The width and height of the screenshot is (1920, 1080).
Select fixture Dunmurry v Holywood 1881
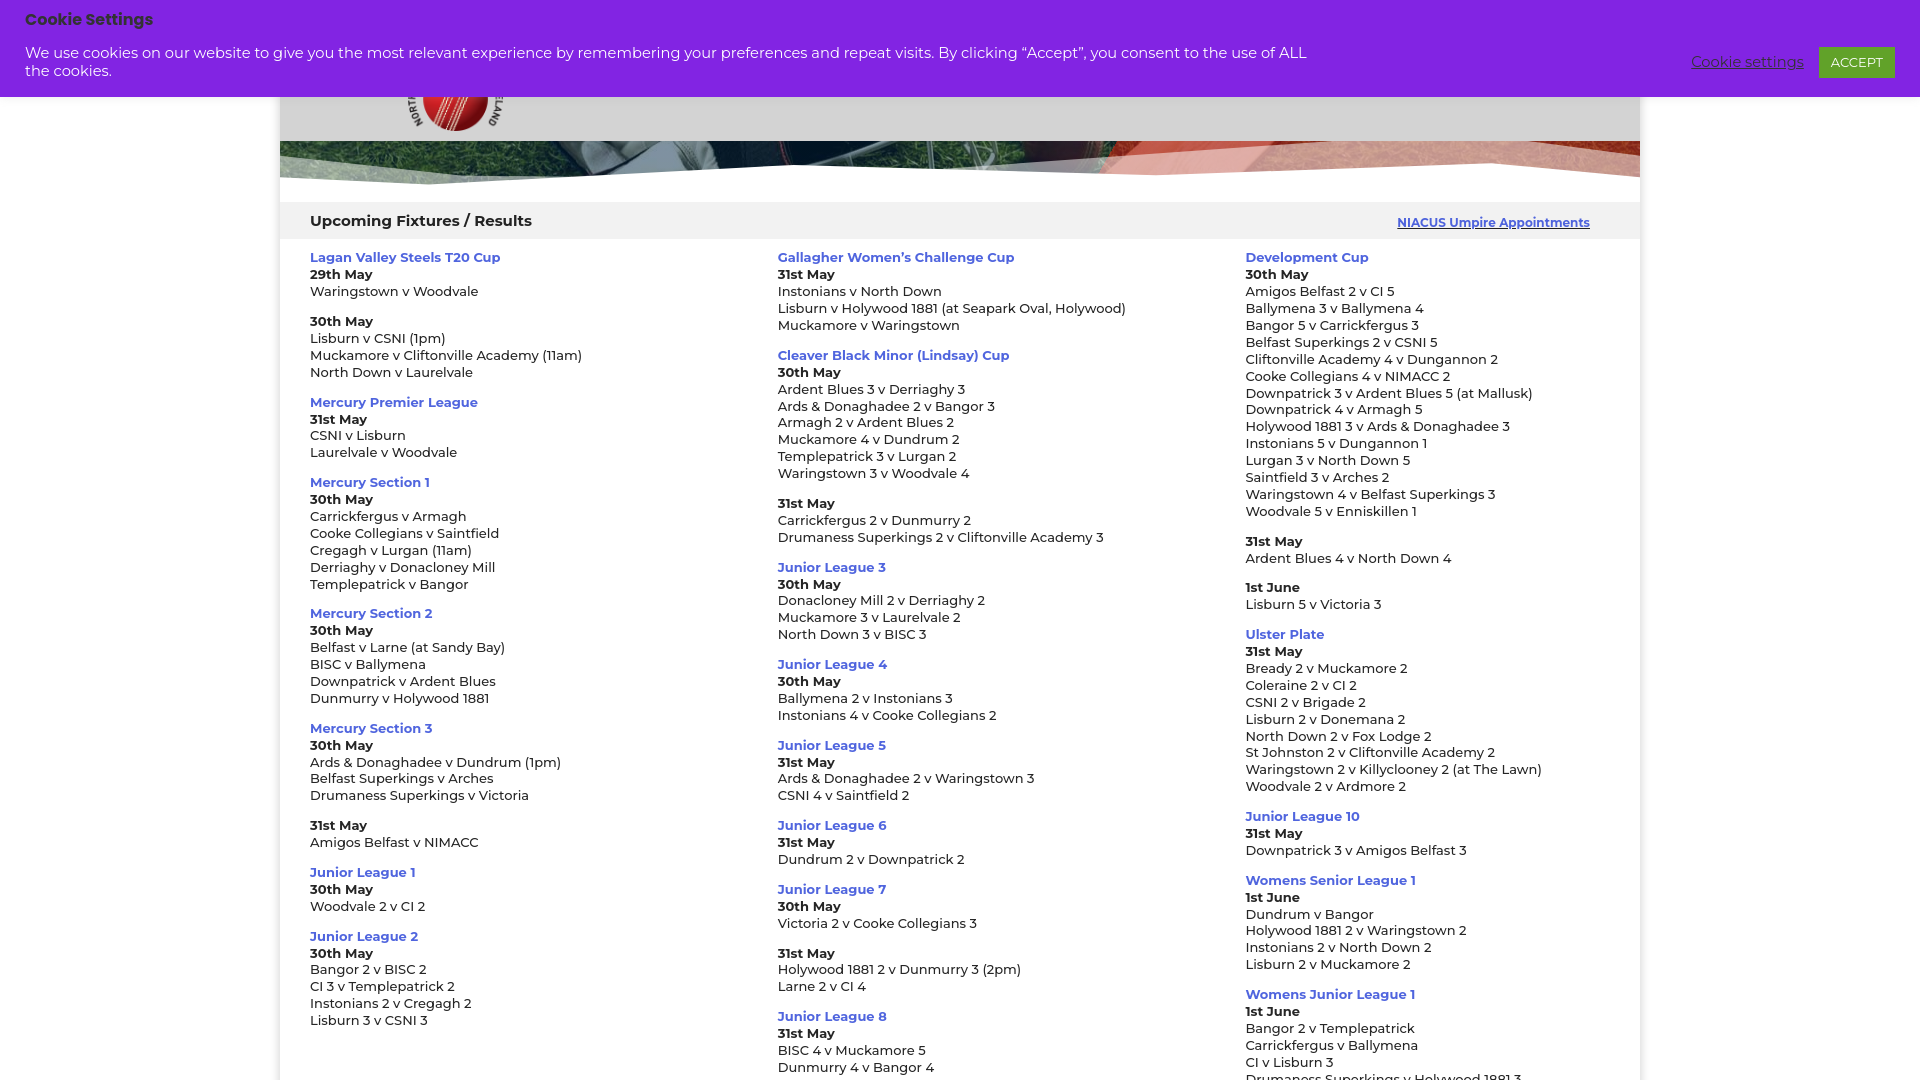[400, 698]
